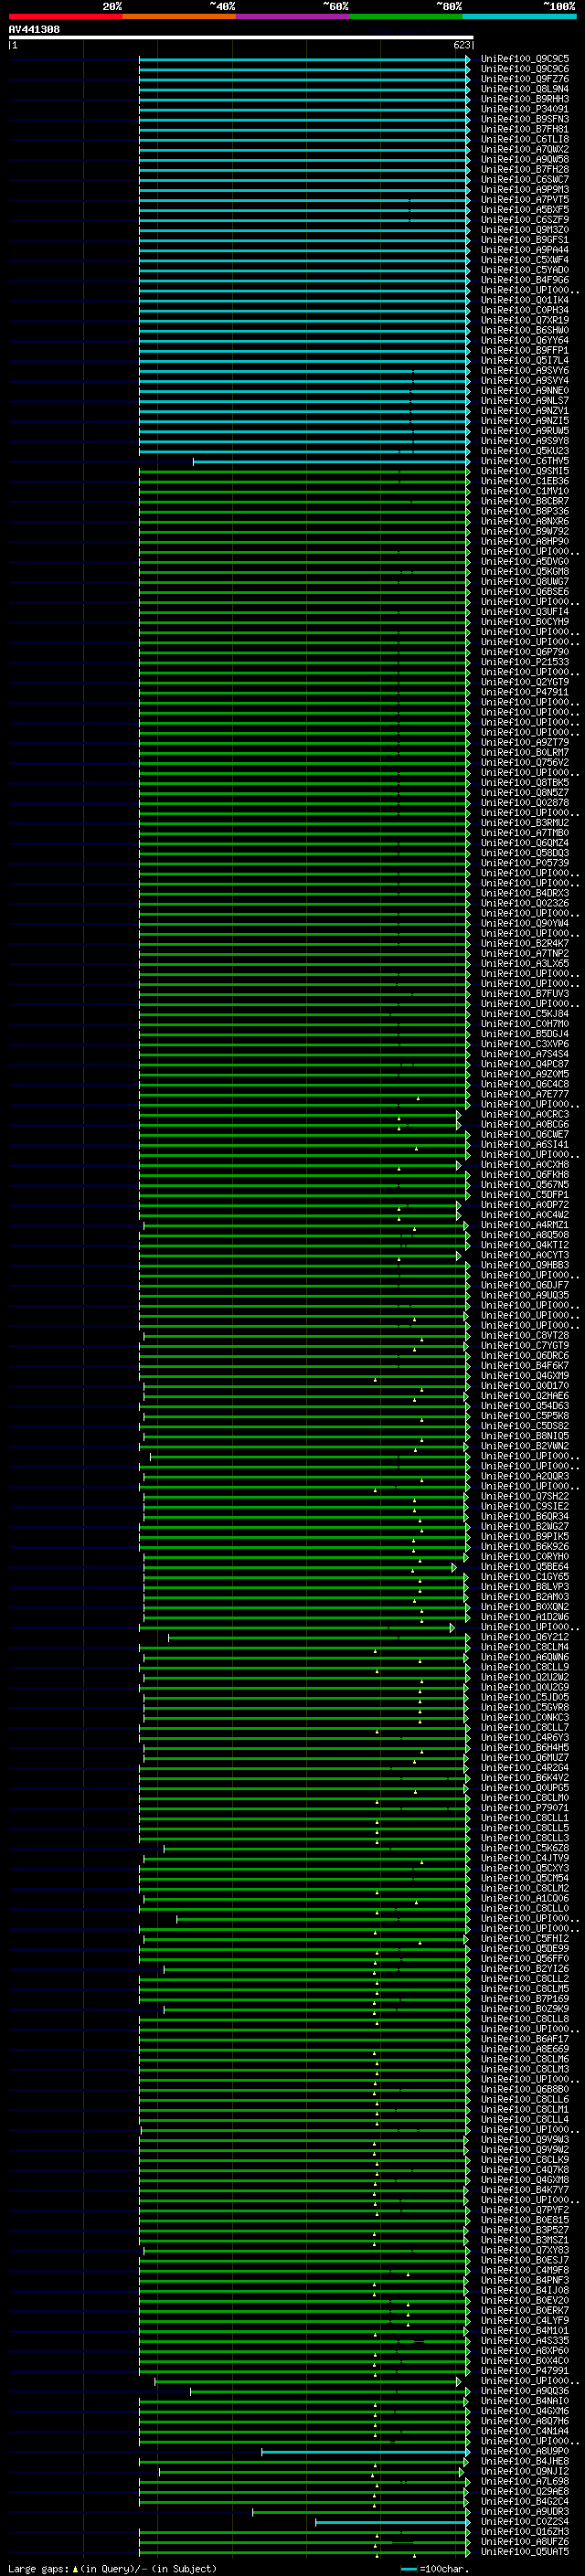Select label UniRef100_B8NIQ5

525,1436
